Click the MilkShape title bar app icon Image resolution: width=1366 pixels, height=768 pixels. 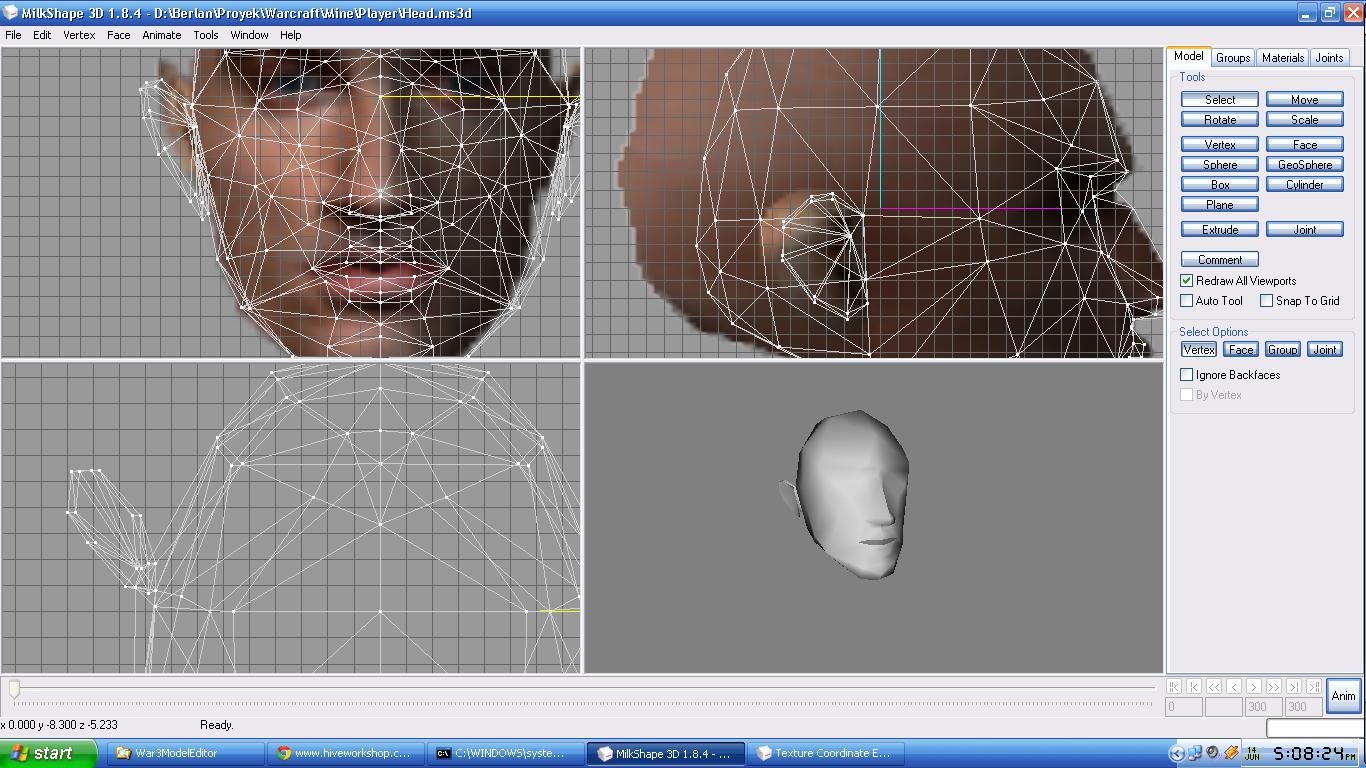point(11,13)
